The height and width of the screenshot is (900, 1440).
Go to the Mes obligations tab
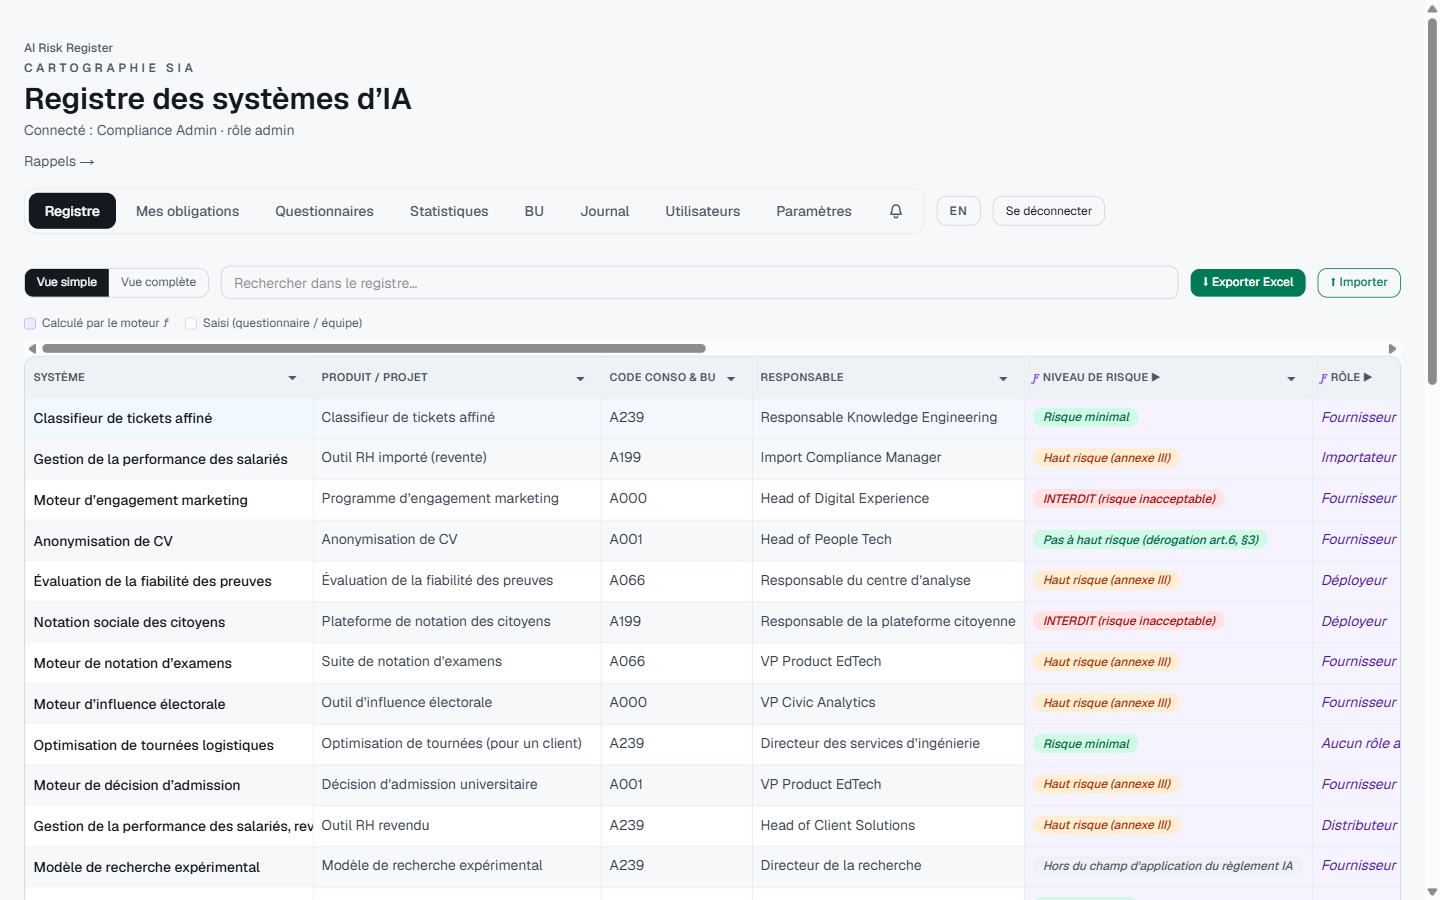click(188, 211)
